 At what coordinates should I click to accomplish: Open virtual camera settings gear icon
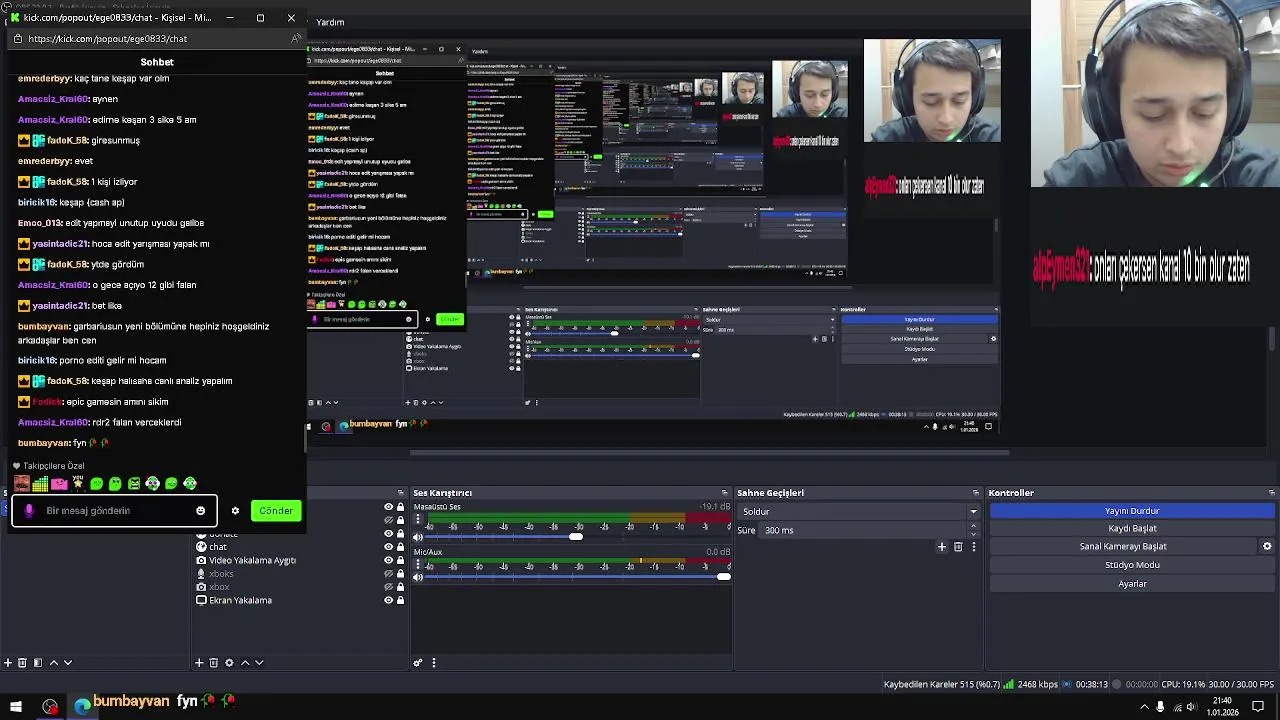click(1267, 546)
